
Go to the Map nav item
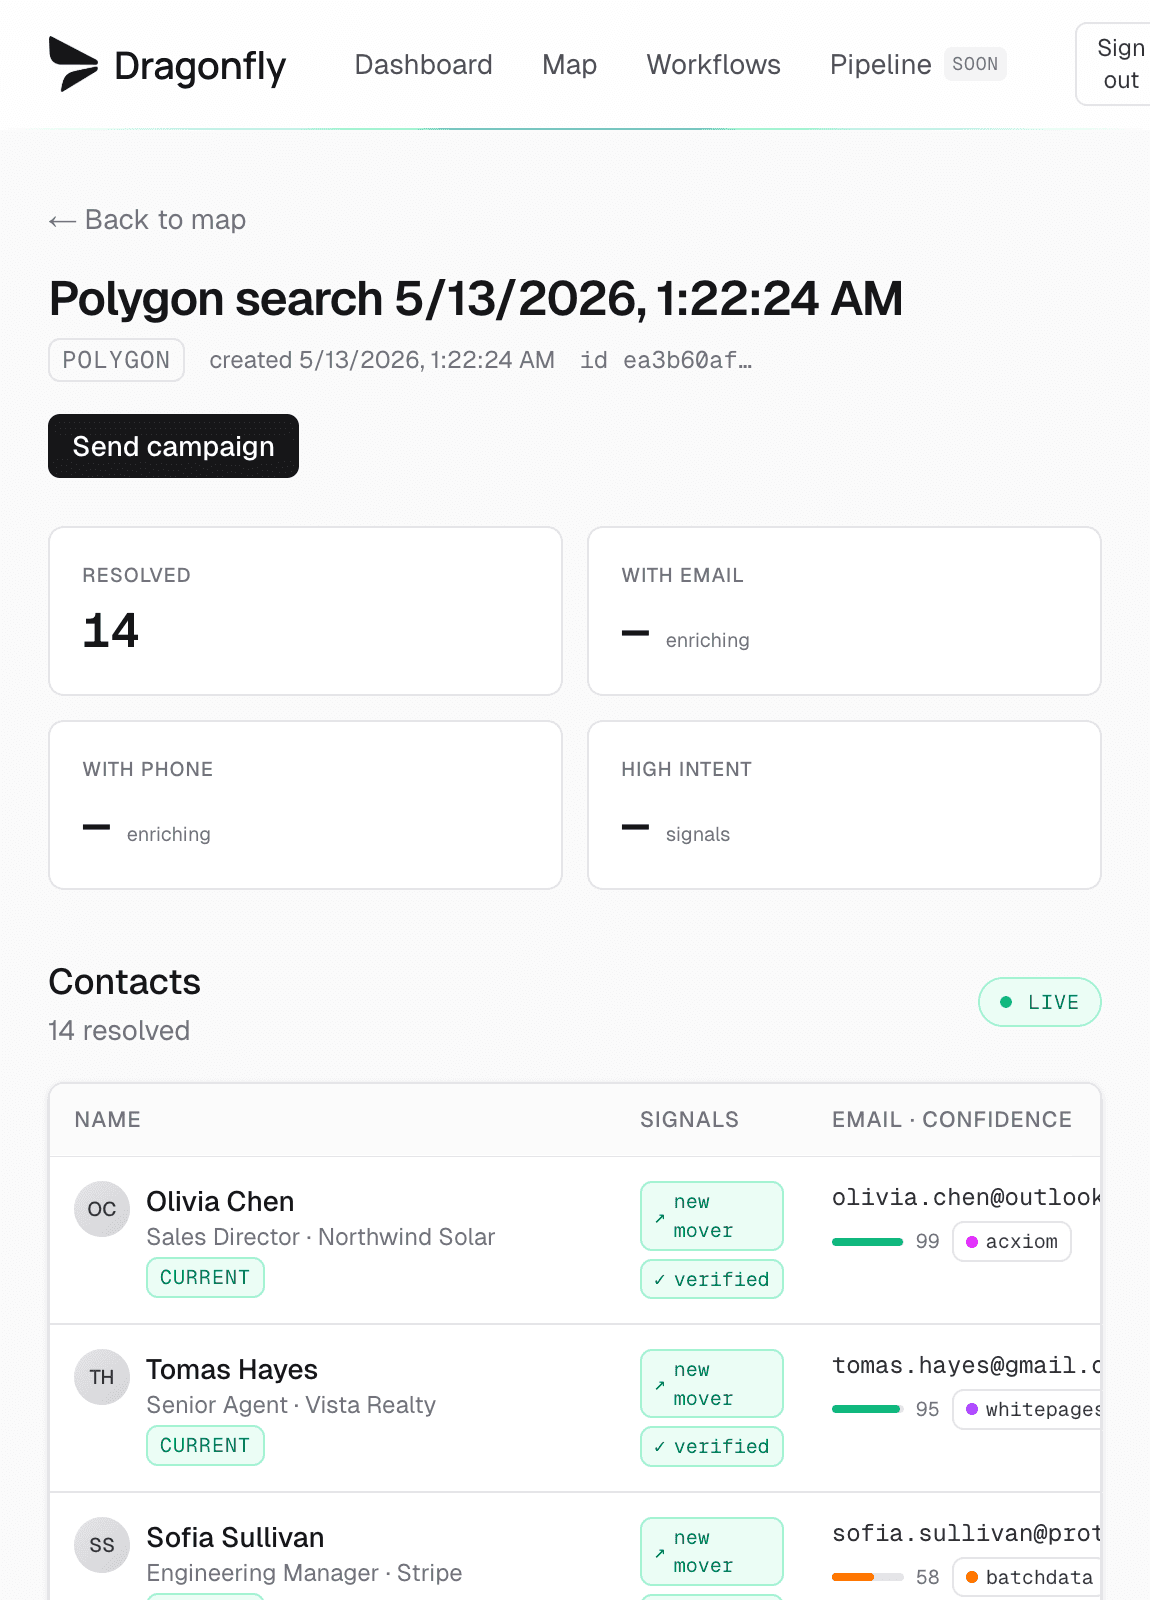570,65
